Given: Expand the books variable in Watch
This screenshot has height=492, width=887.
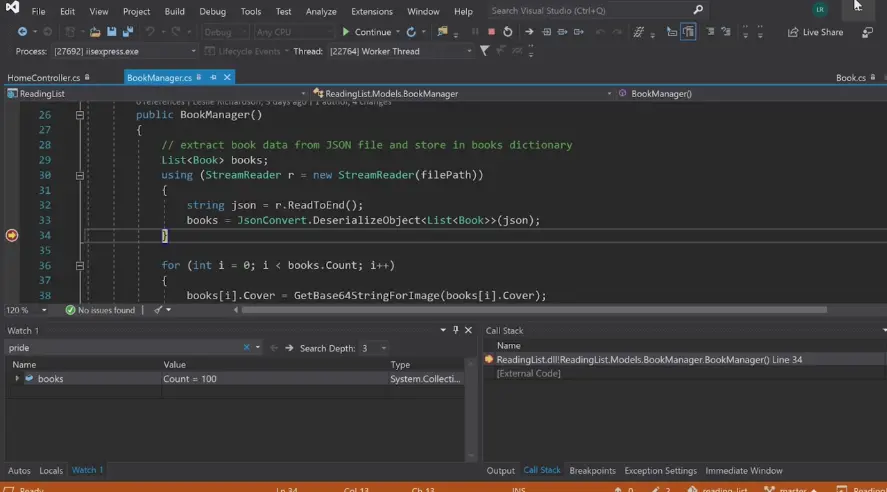Looking at the screenshot, I should tap(17, 379).
